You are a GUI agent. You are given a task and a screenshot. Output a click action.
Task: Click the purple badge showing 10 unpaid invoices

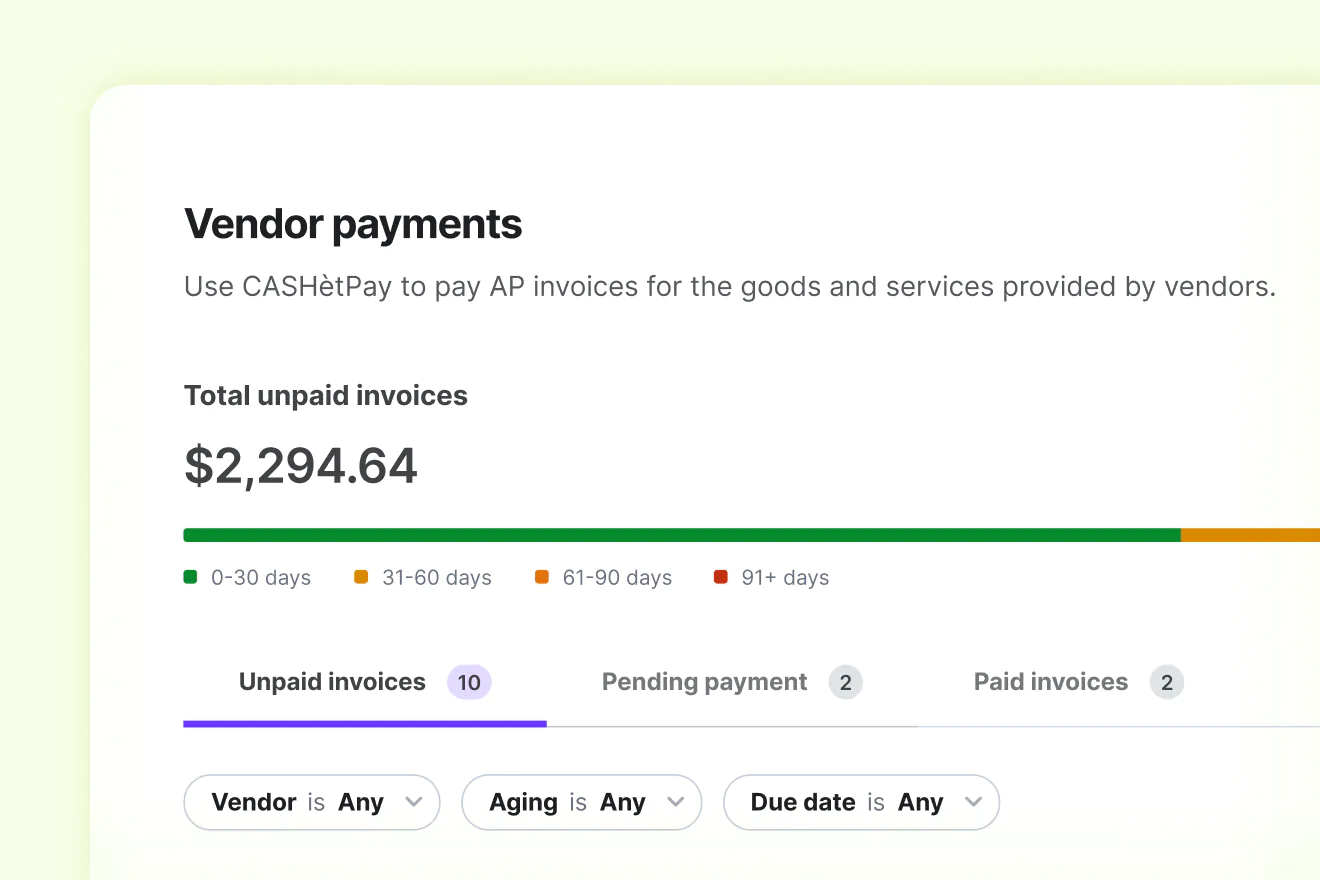click(x=469, y=682)
